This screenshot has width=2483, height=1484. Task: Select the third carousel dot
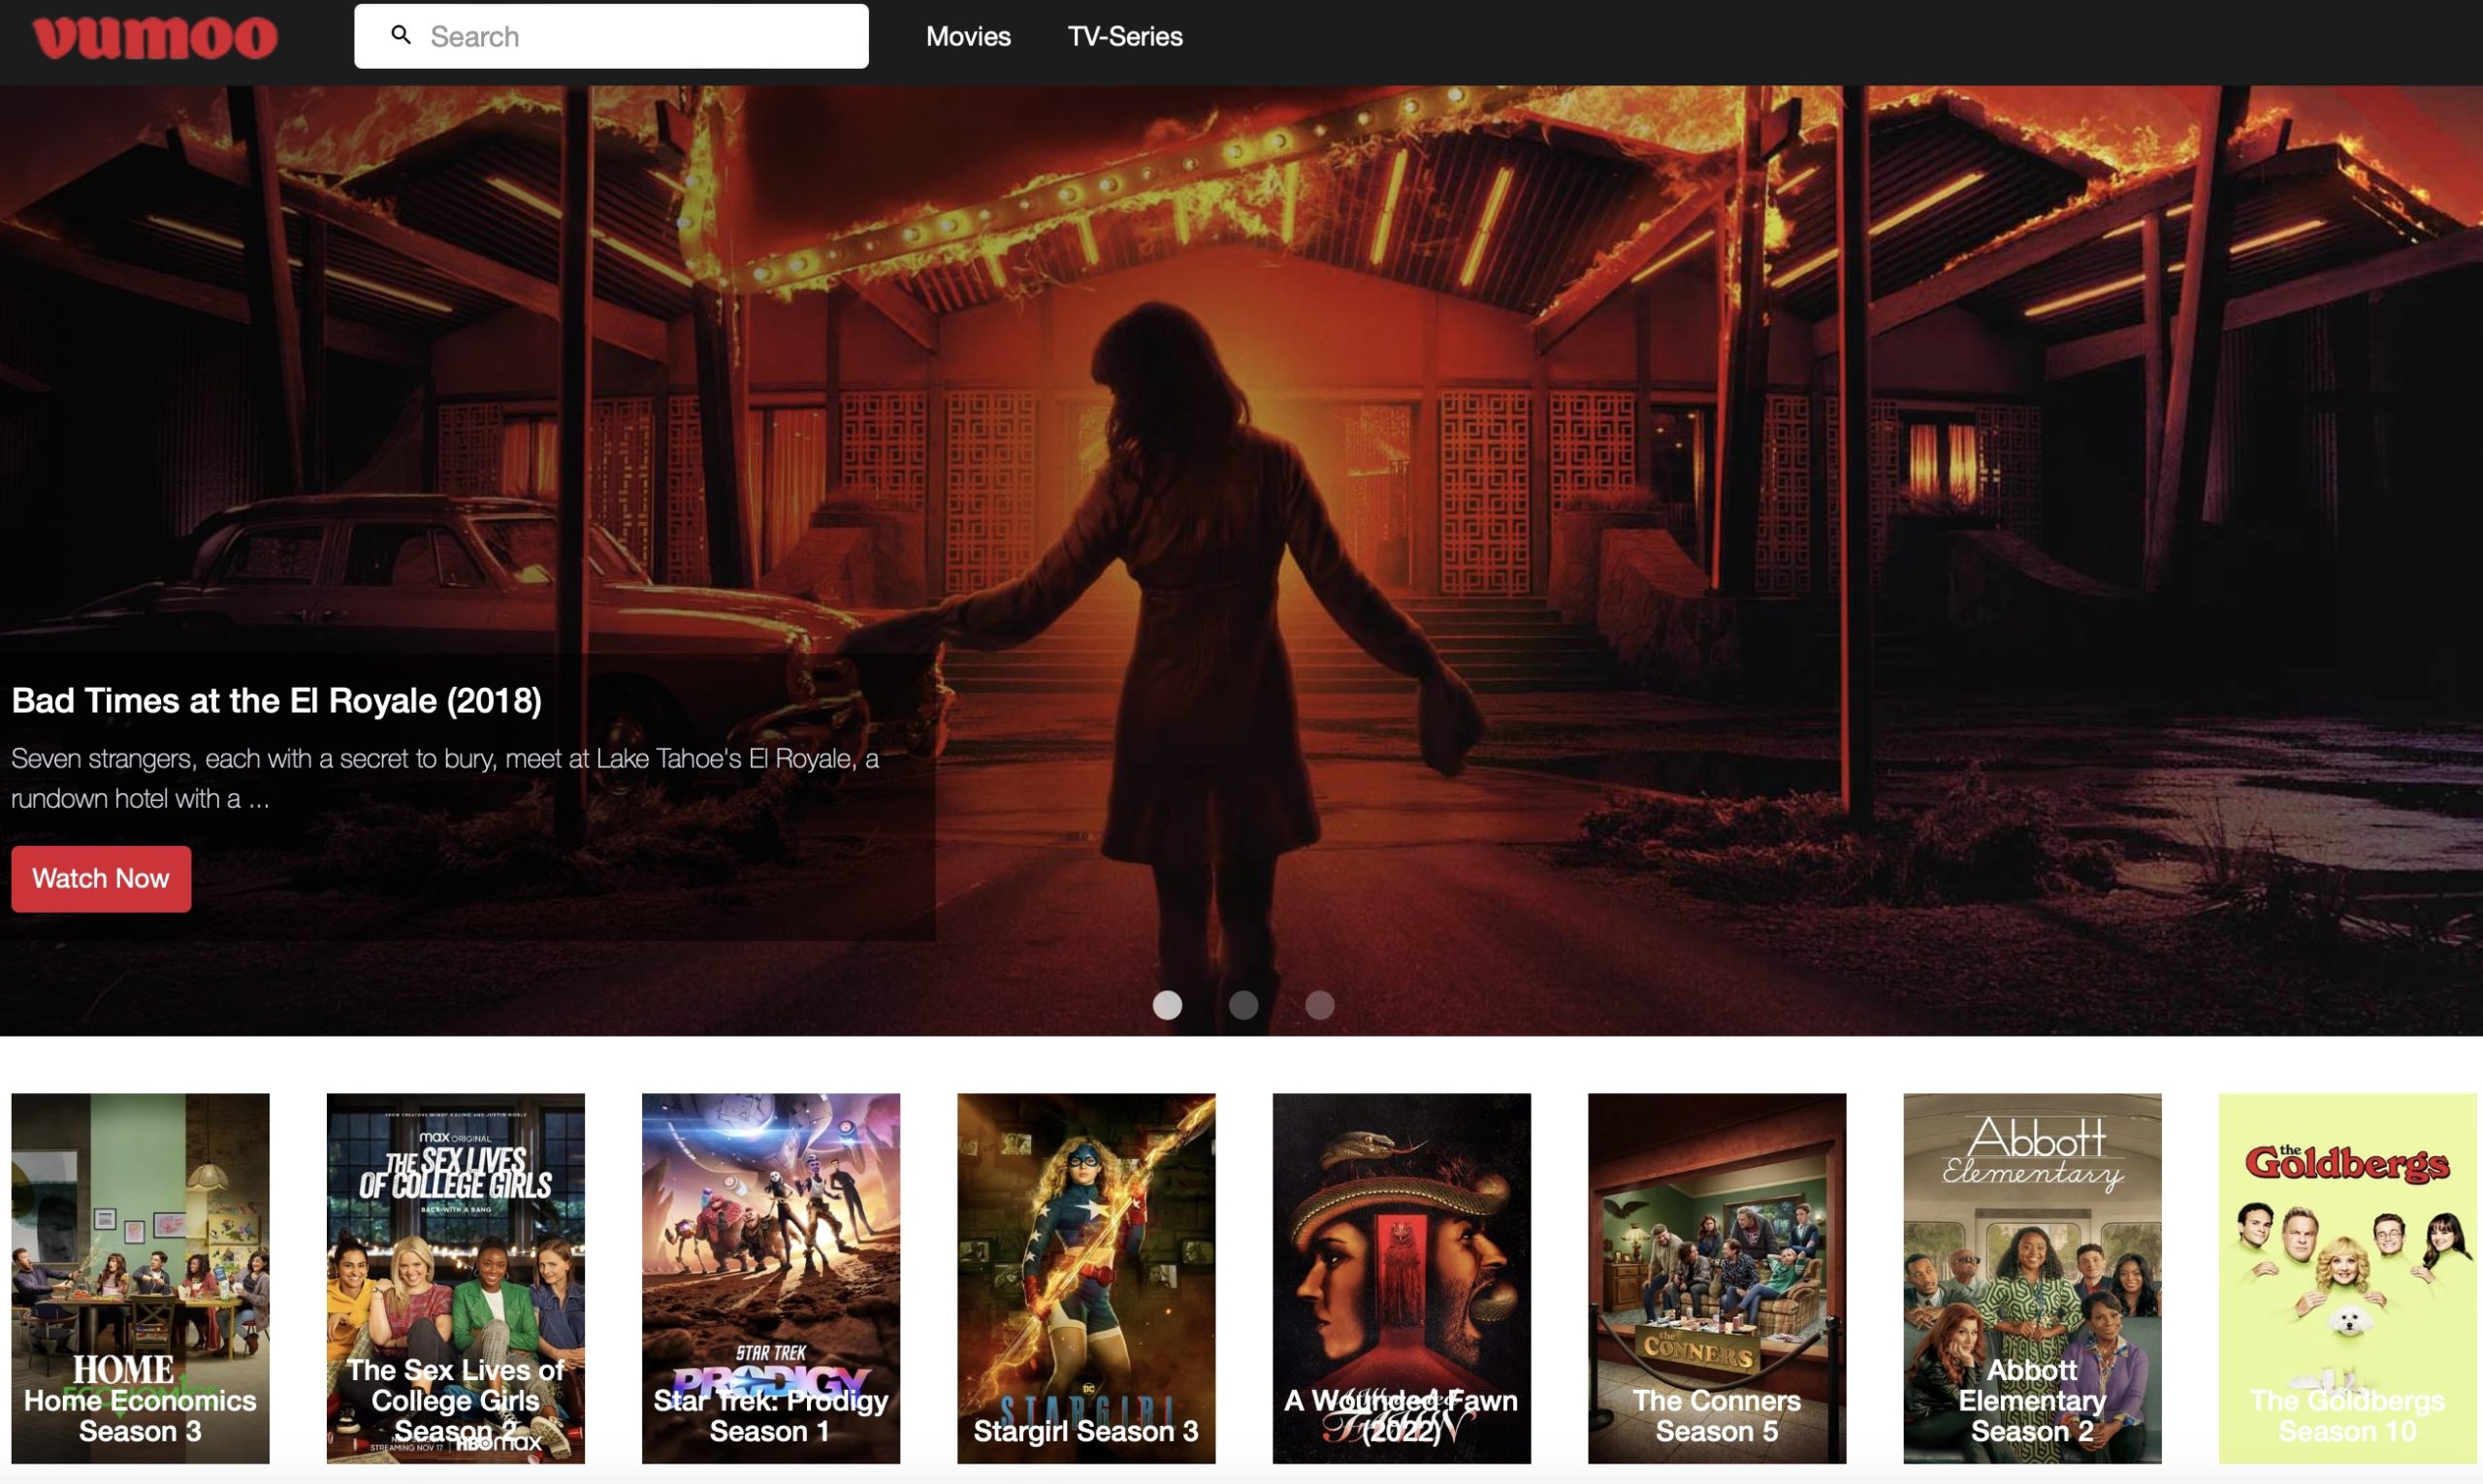pyautogui.click(x=1320, y=1005)
